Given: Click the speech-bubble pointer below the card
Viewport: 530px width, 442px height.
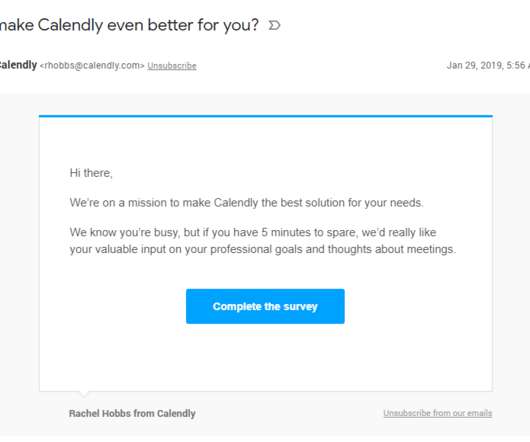Looking at the screenshot, I should pos(84,394).
